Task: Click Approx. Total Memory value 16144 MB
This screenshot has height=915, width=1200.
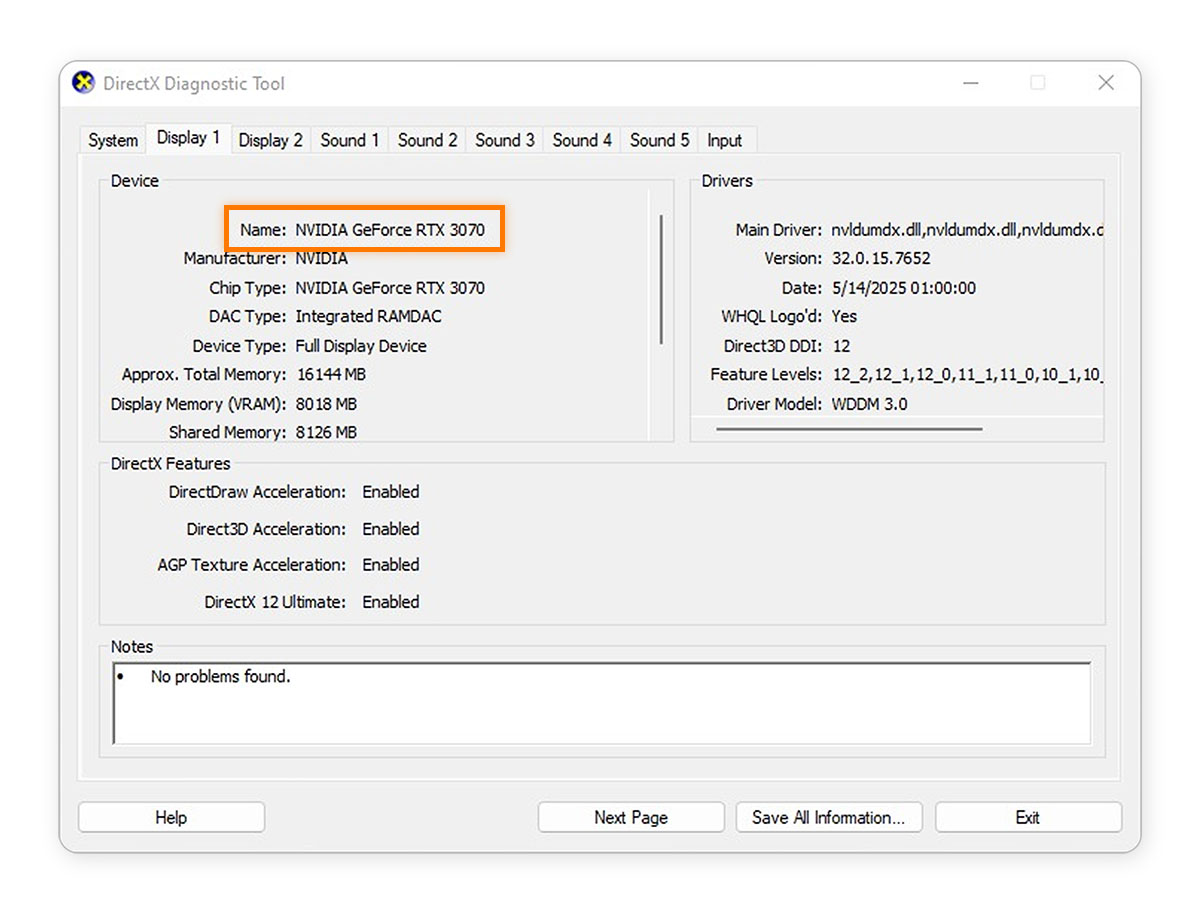Action: pyautogui.click(x=332, y=374)
